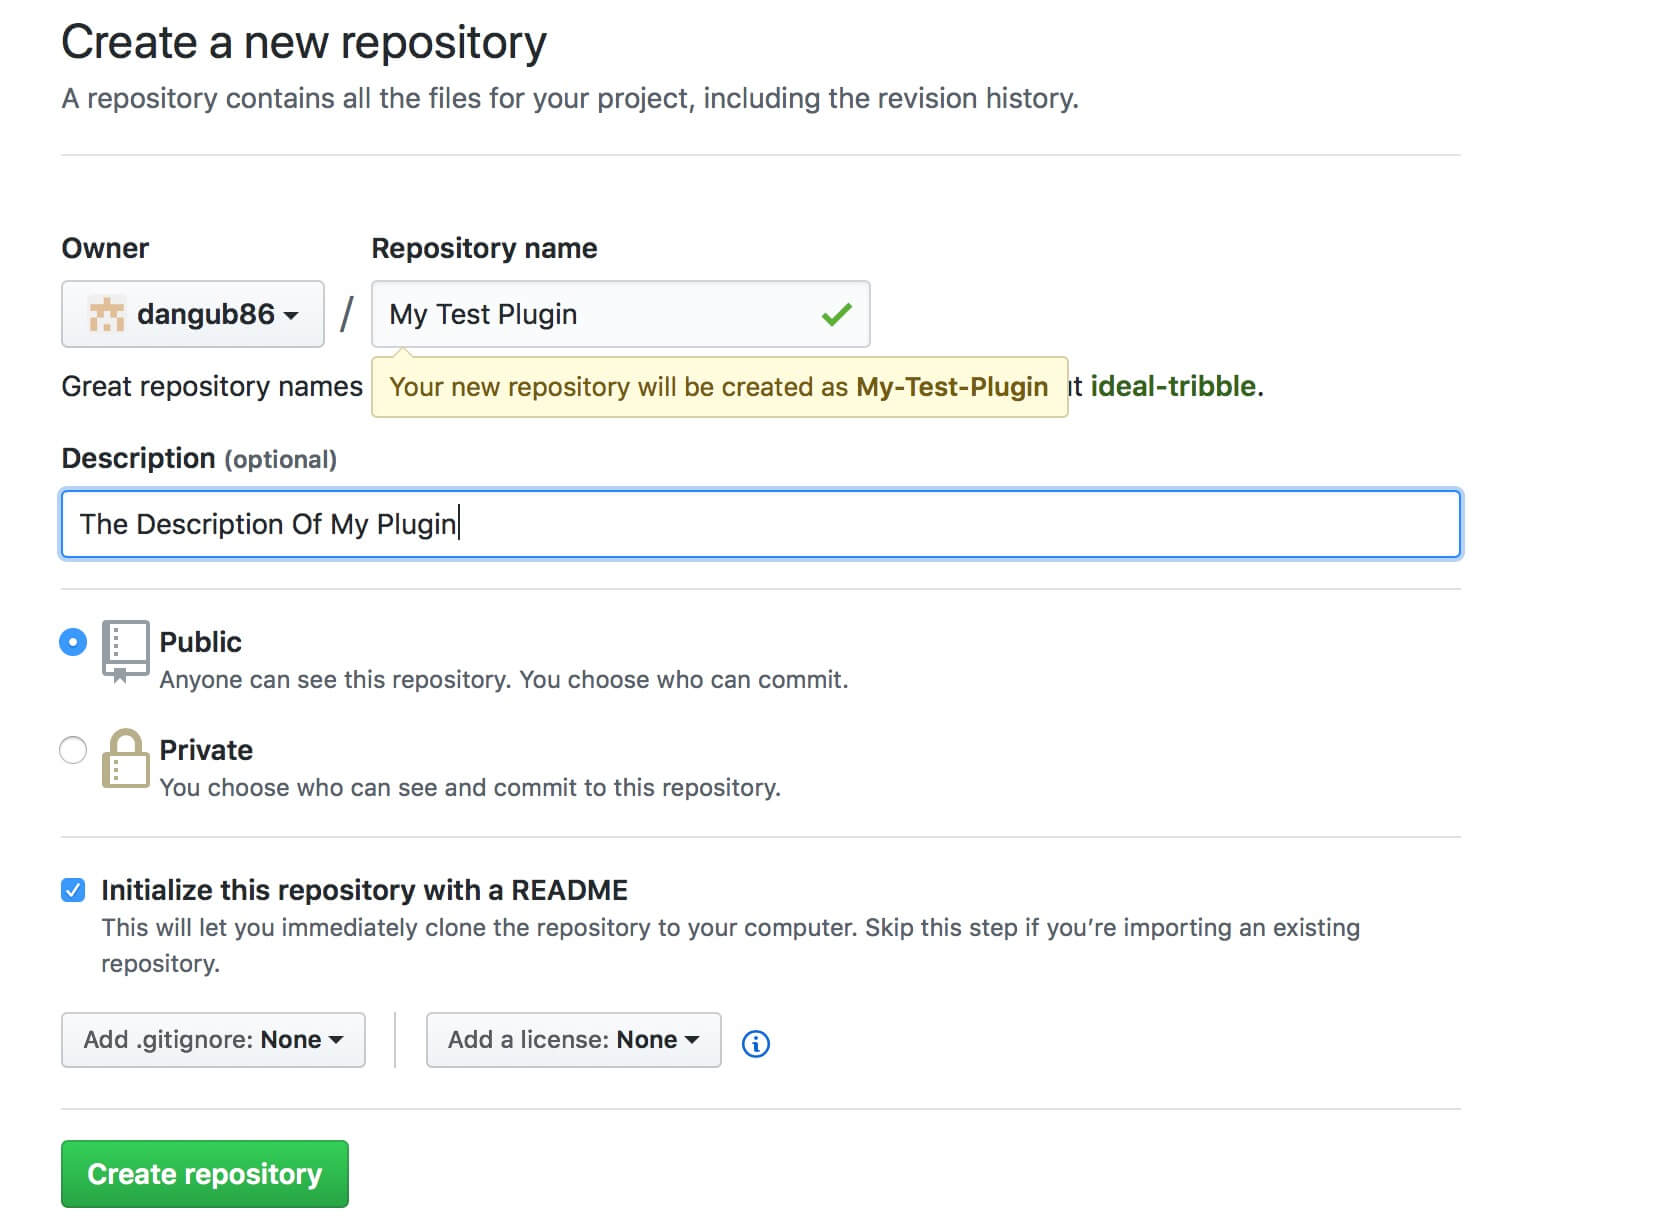Click the Repository name input field
1660x1226 pixels.
[620, 314]
